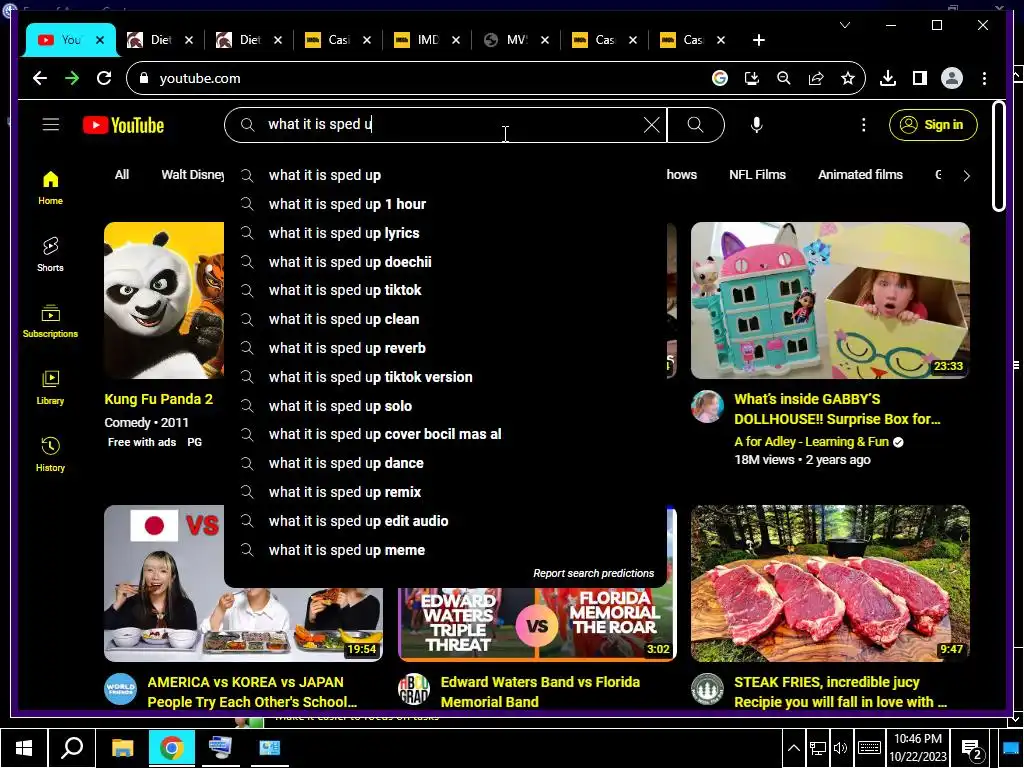The image size is (1024, 768).
Task: Open the browser profile avatar
Action: tap(952, 78)
